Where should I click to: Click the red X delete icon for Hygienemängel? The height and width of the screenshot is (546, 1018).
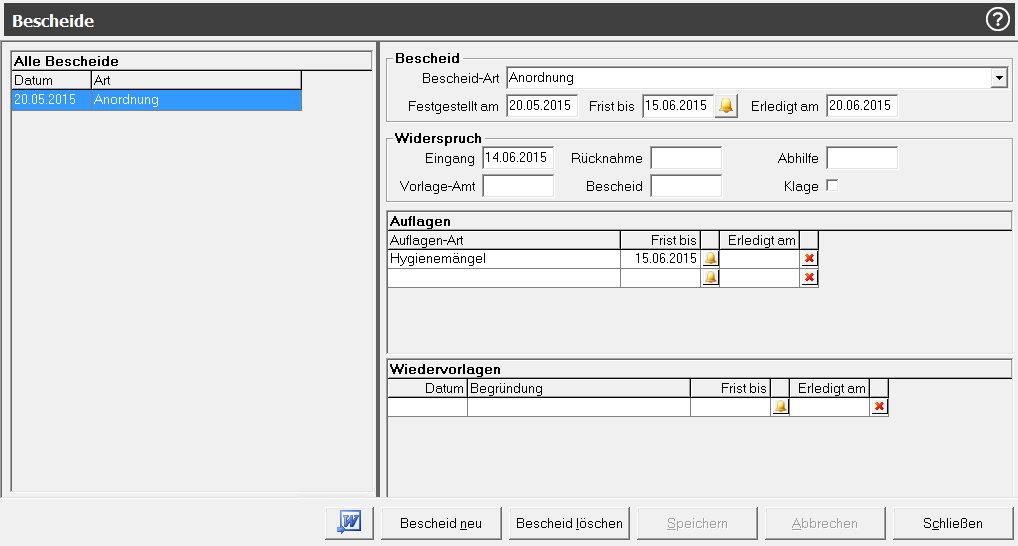(x=809, y=259)
